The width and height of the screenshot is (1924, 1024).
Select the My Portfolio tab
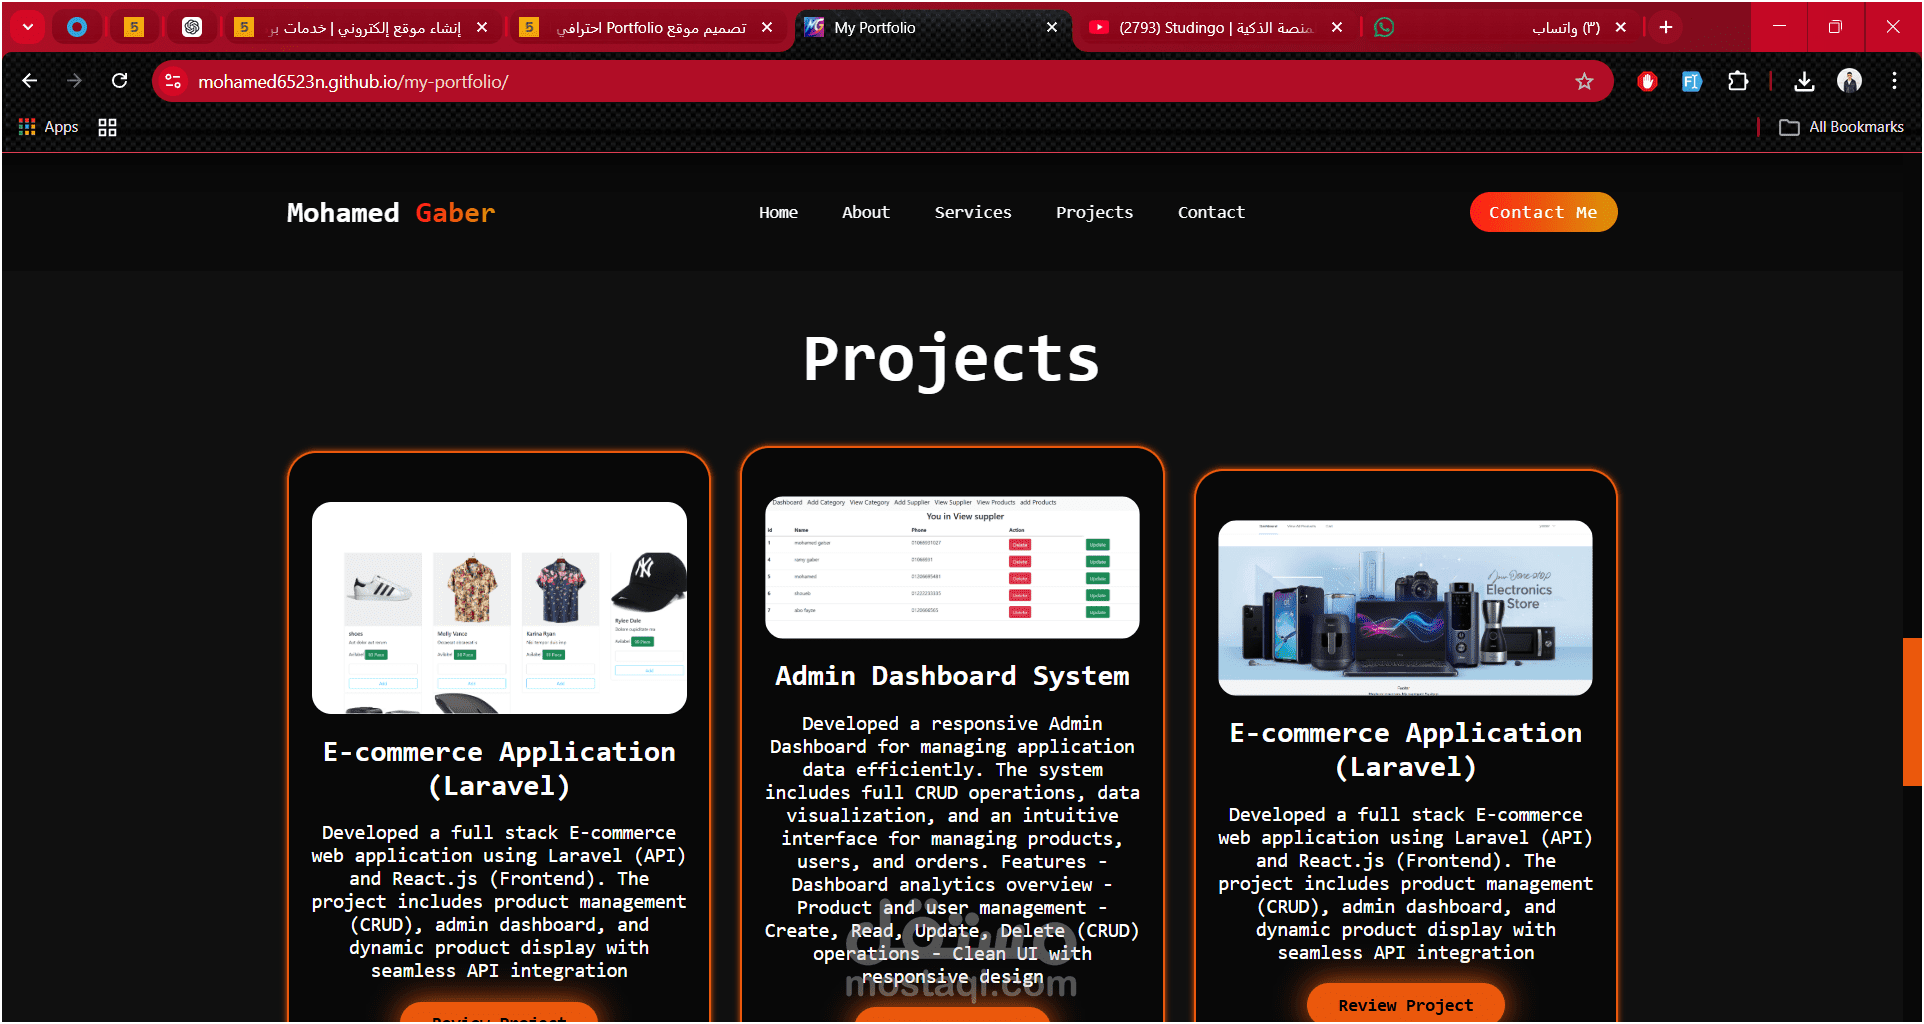pyautogui.click(x=930, y=27)
